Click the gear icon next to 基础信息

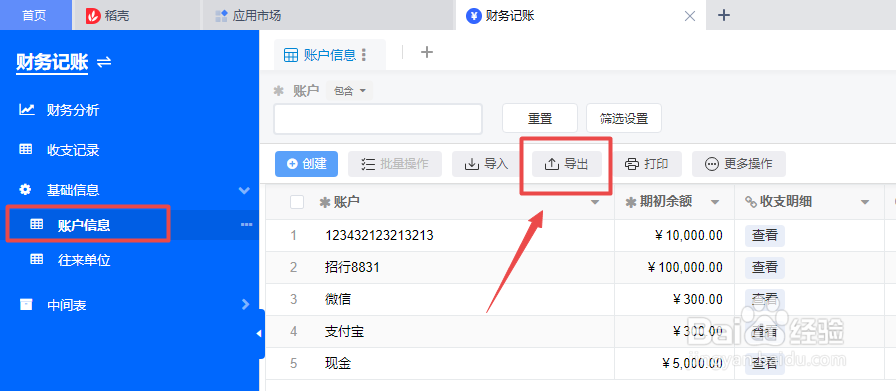25,190
